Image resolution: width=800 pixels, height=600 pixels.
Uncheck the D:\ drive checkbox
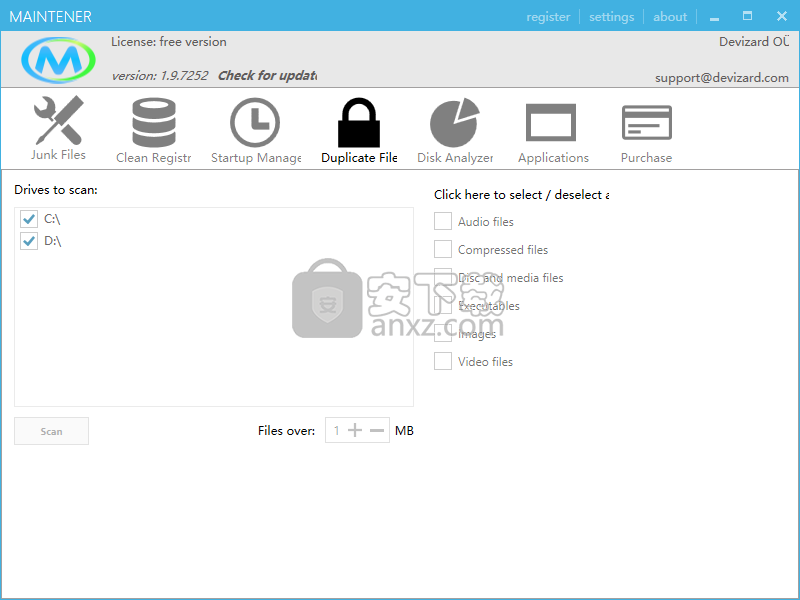pos(29,241)
